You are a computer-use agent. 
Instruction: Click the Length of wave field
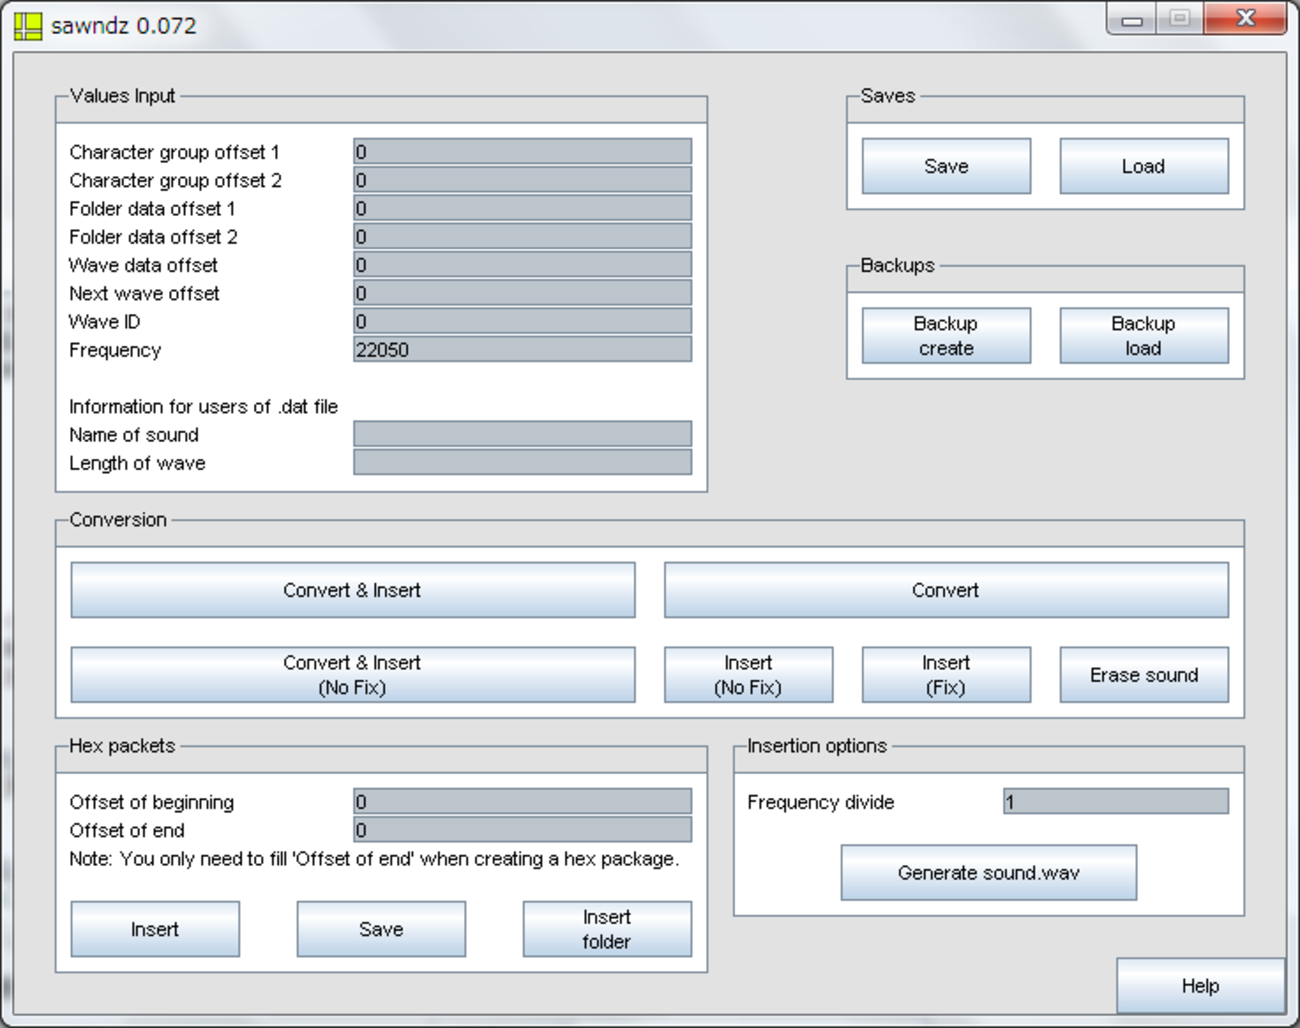coord(522,462)
